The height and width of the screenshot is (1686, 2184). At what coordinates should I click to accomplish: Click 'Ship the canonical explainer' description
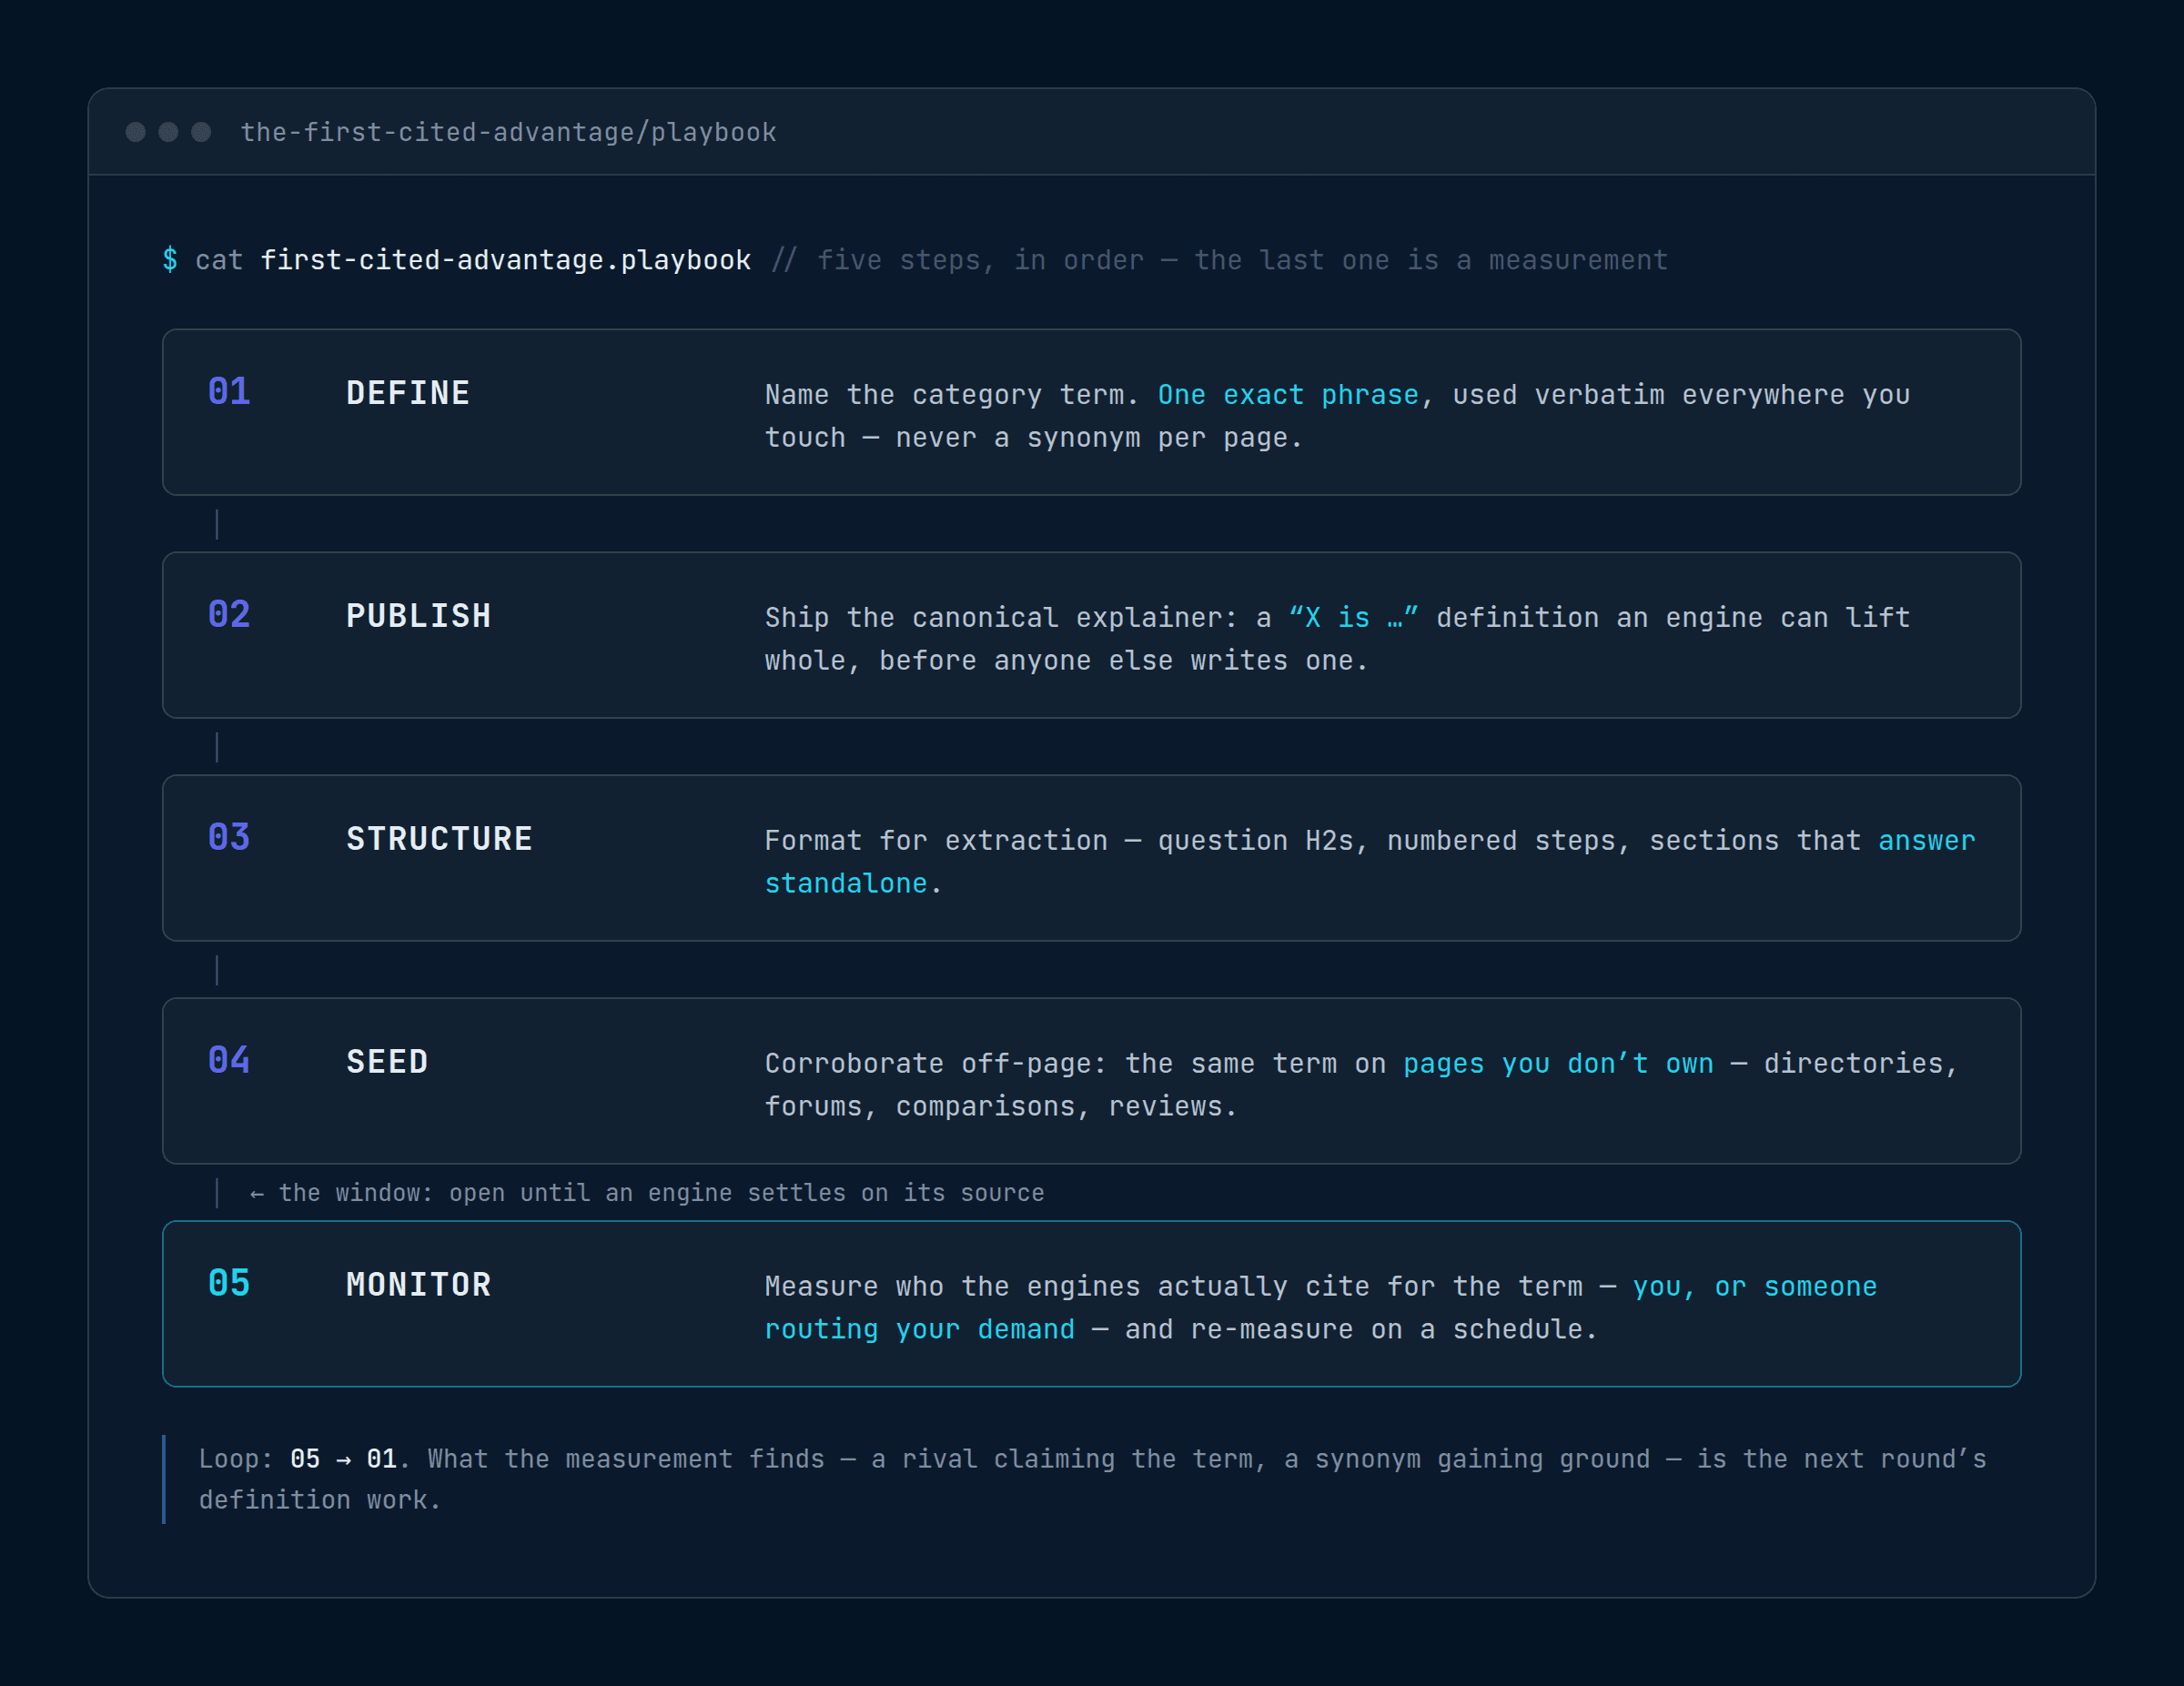coord(1001,618)
